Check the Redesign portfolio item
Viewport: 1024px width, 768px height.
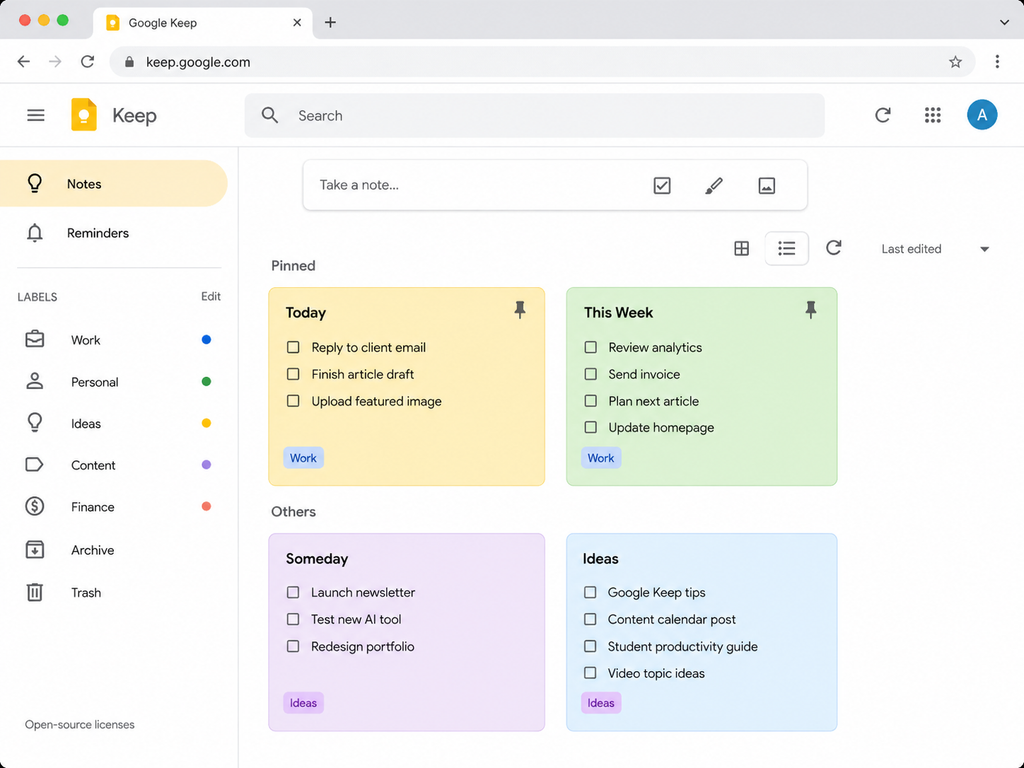[x=293, y=646]
